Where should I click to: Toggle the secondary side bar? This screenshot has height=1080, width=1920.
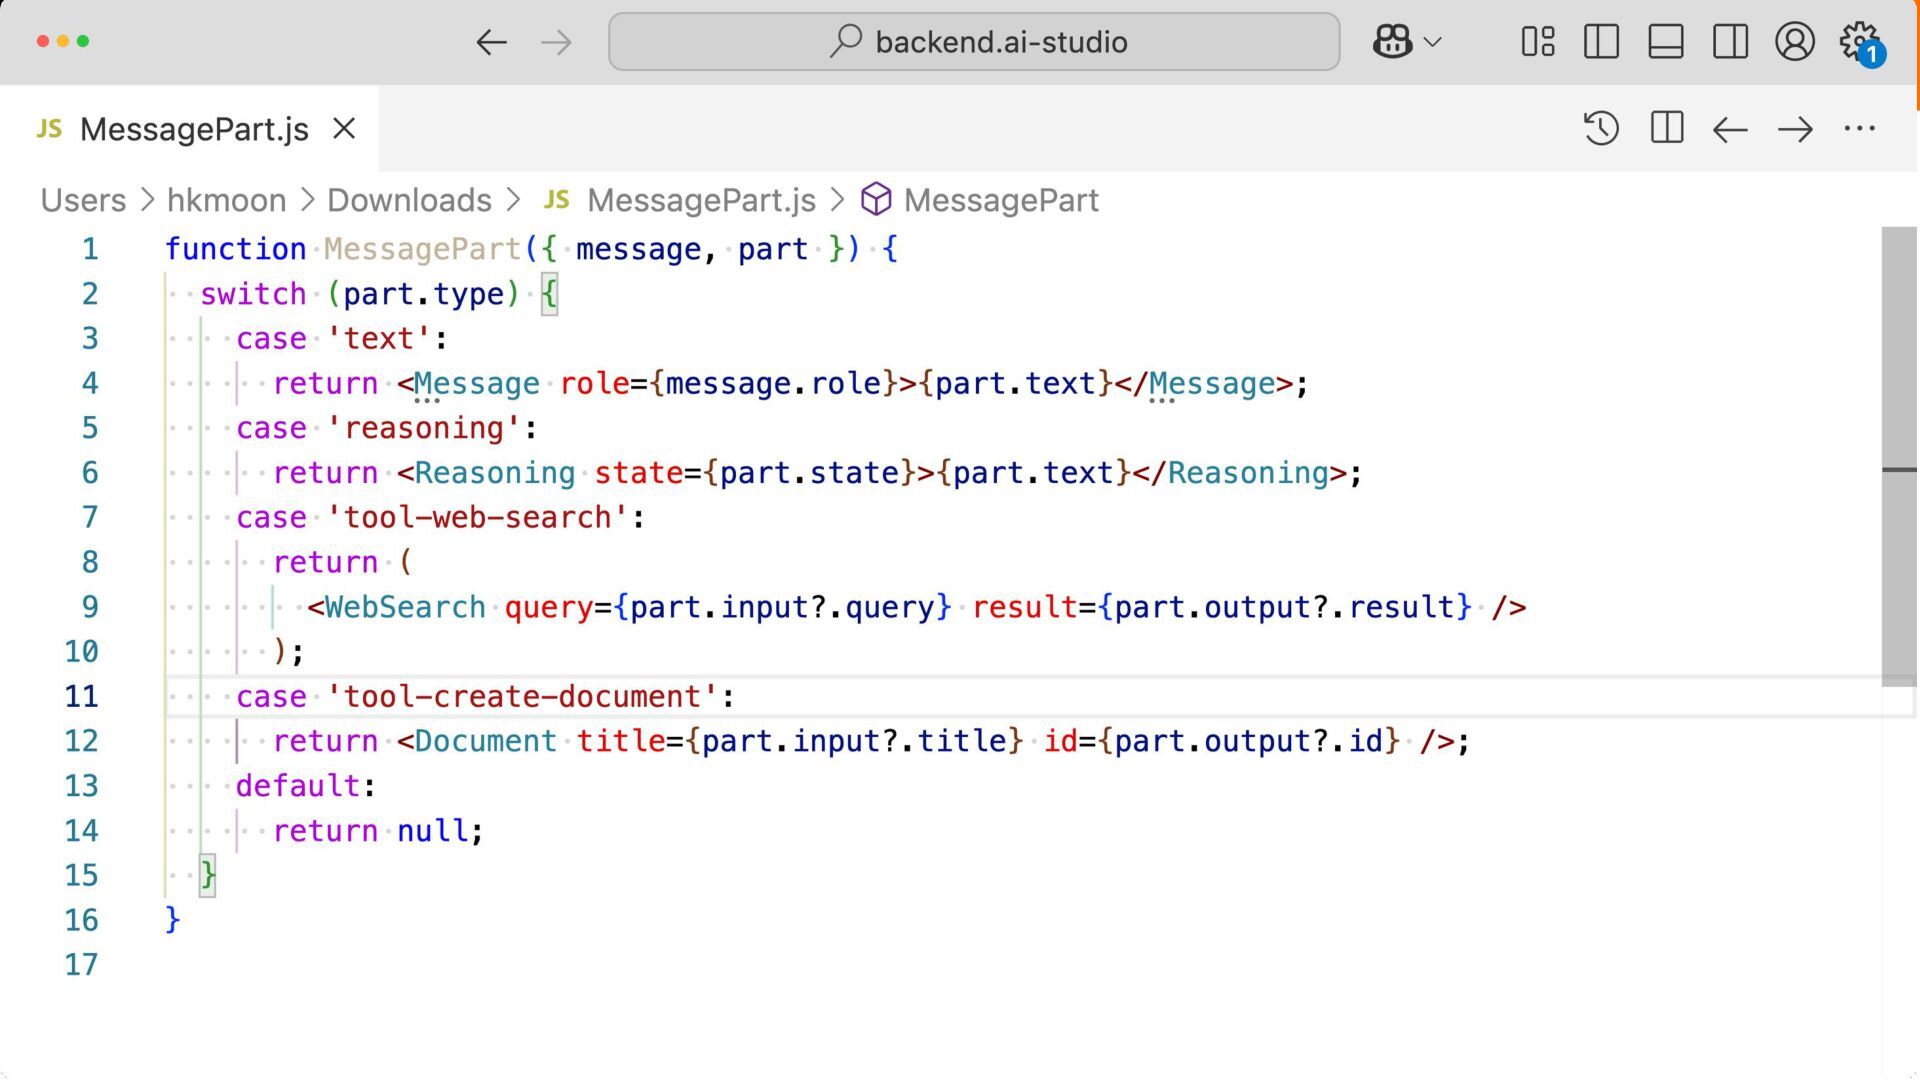click(x=1730, y=42)
